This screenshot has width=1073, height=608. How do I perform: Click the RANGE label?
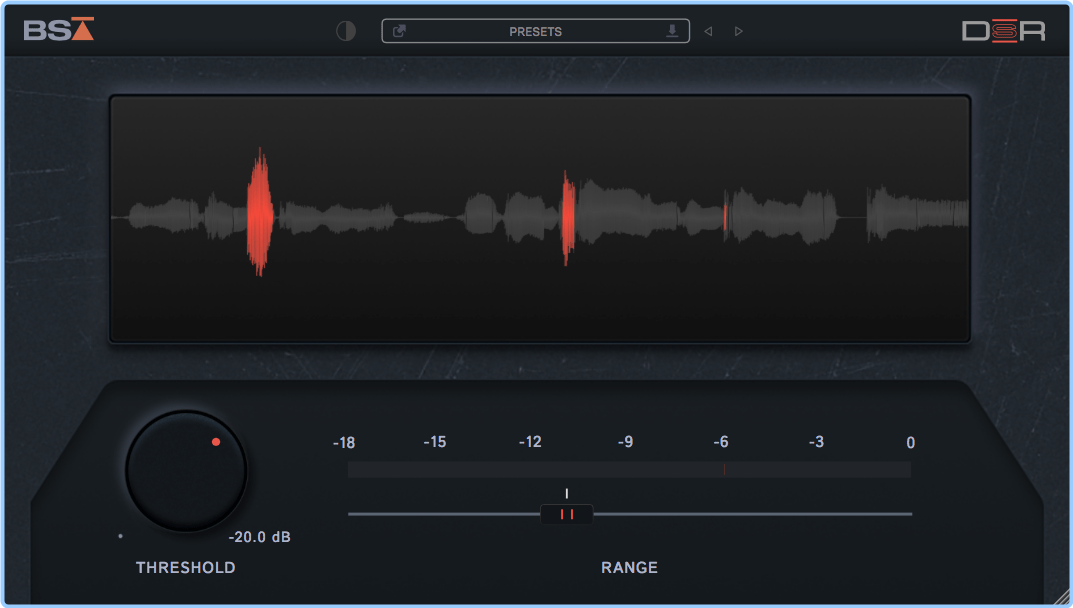point(630,568)
